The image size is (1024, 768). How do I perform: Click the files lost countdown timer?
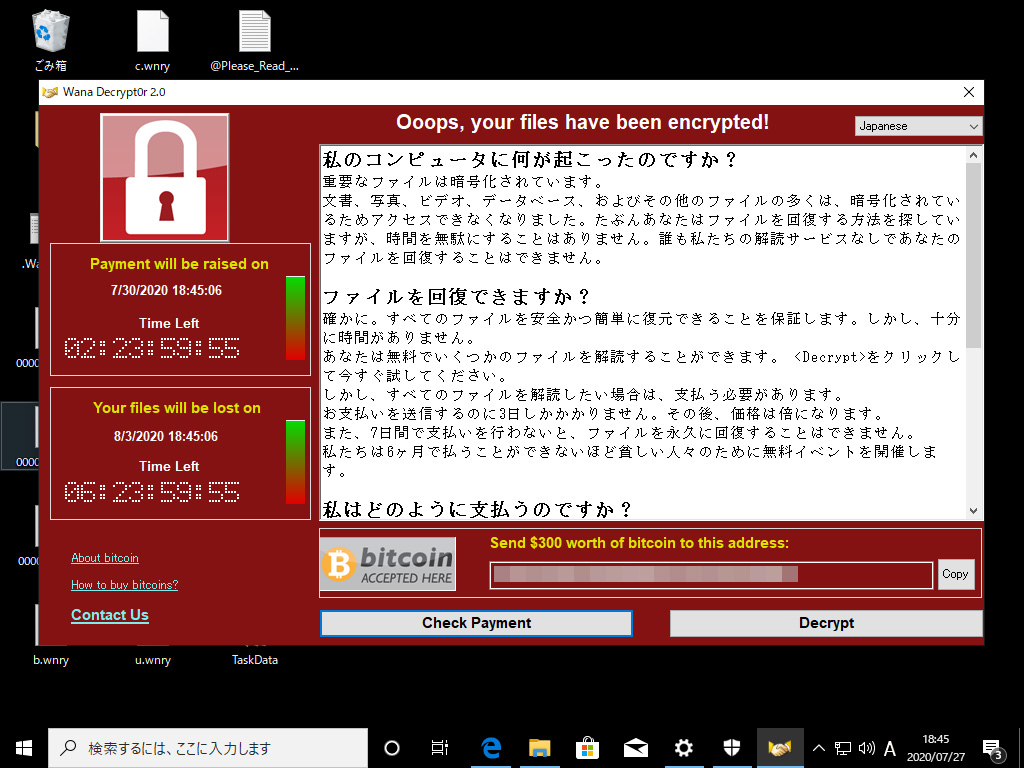[152, 492]
